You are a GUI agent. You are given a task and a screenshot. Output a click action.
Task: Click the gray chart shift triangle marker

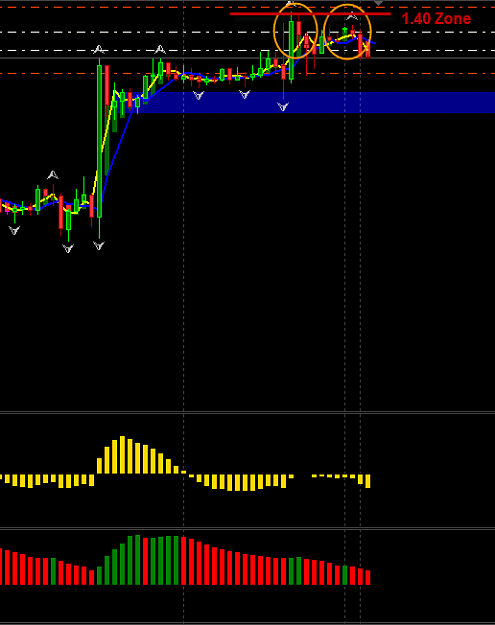coord(378,3)
